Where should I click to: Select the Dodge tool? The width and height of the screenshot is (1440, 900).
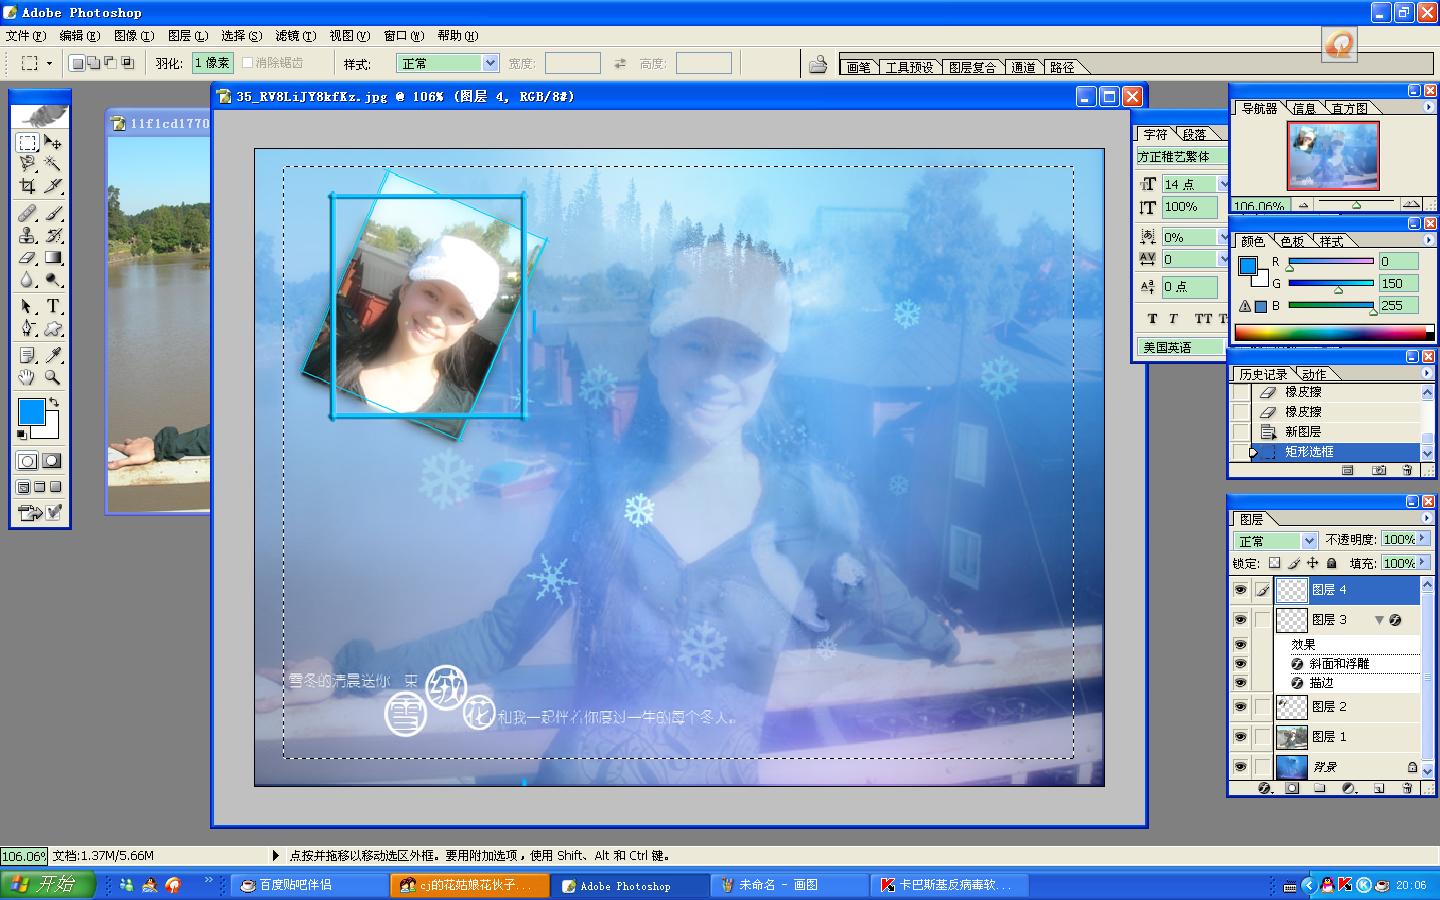click(x=53, y=279)
